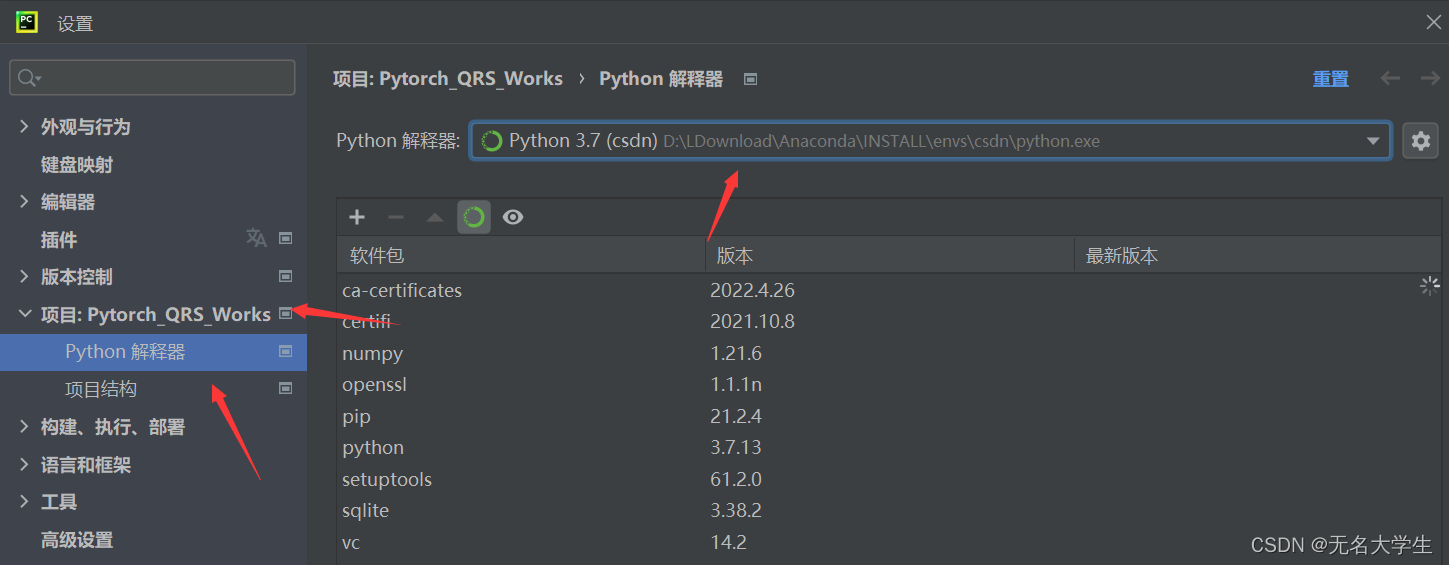Select 项目结构 in the settings tree
The width and height of the screenshot is (1449, 565).
[101, 389]
